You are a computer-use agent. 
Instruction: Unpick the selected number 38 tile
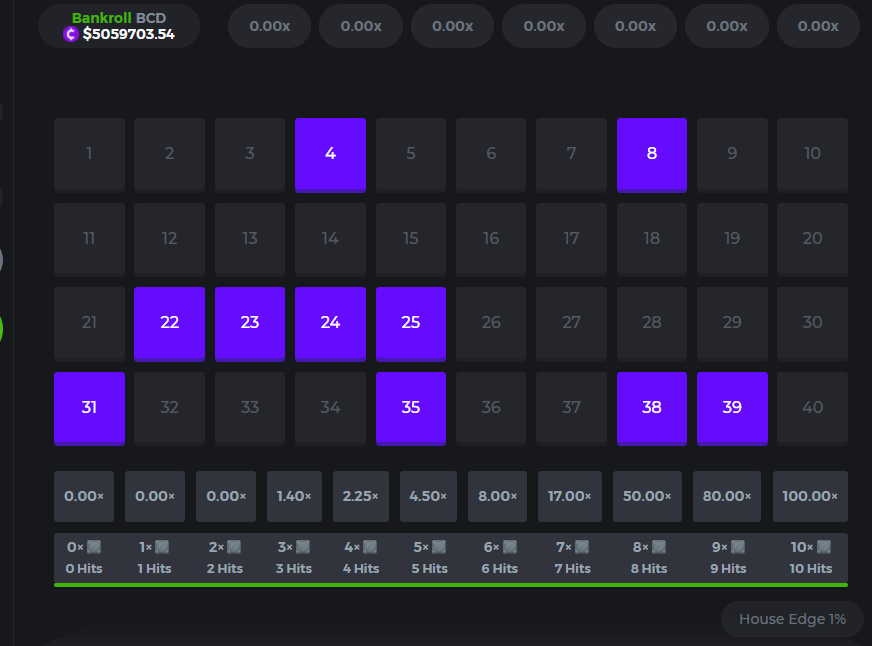pos(652,408)
